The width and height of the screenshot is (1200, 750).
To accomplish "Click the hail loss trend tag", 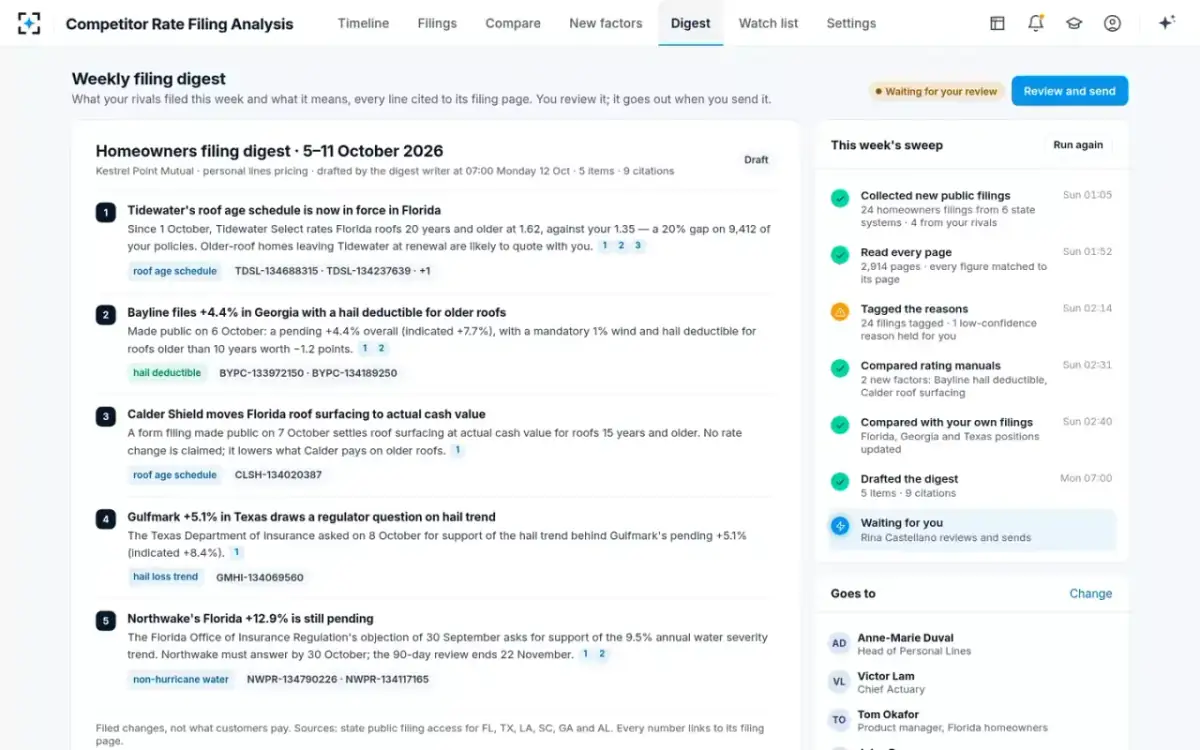I will pyautogui.click(x=166, y=577).
